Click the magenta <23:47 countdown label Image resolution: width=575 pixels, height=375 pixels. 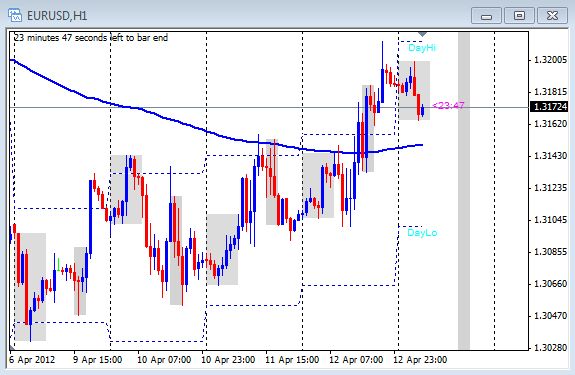pos(448,106)
